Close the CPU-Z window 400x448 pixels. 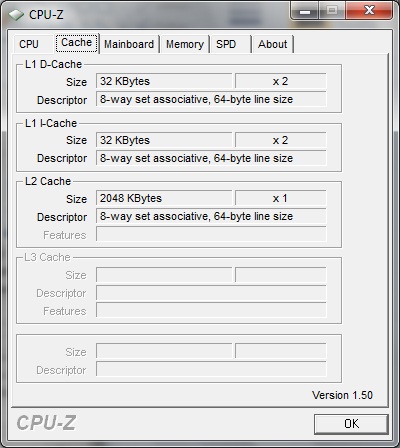tap(369, 11)
